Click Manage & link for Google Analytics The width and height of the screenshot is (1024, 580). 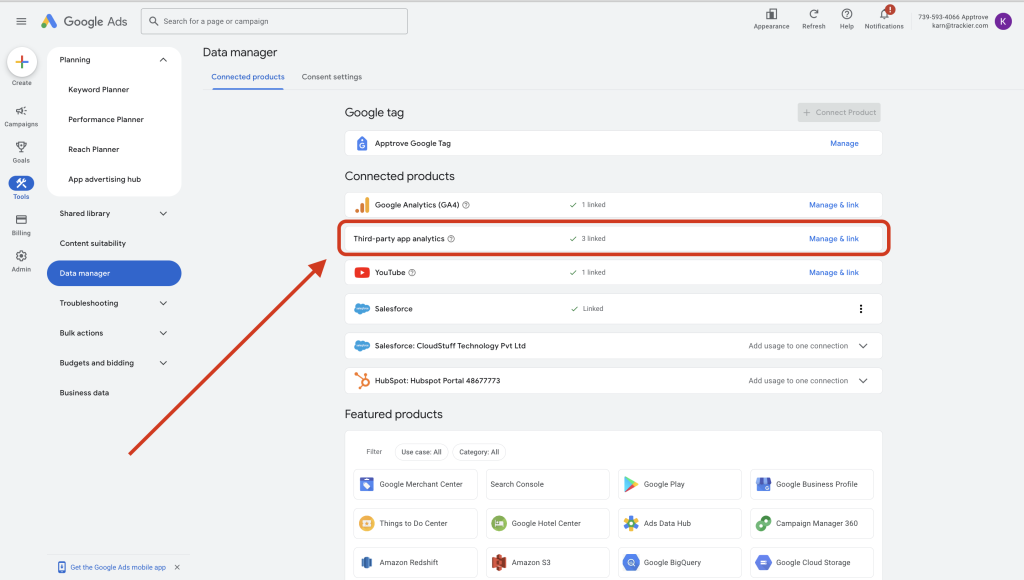[x=833, y=205]
